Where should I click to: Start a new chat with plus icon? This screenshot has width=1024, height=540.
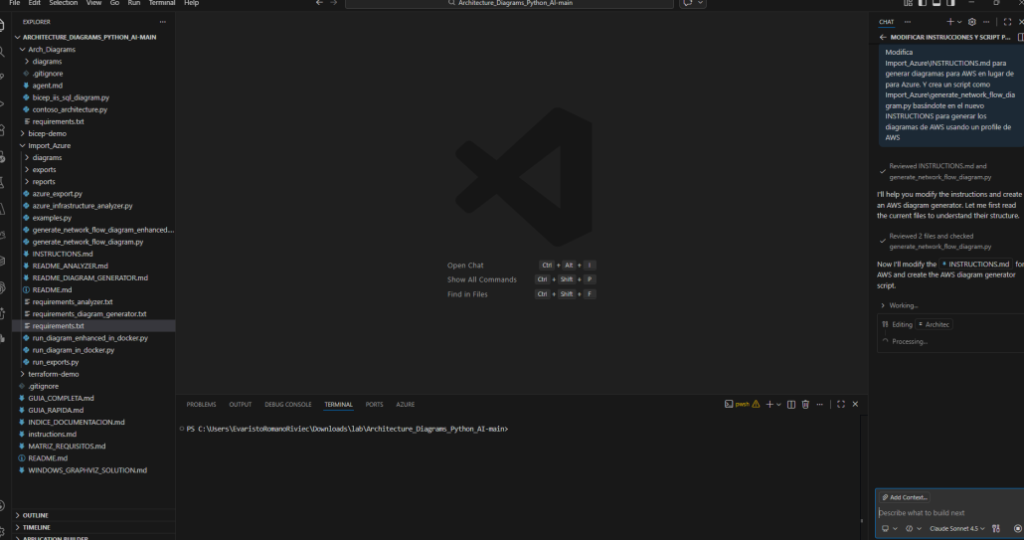[949, 21]
